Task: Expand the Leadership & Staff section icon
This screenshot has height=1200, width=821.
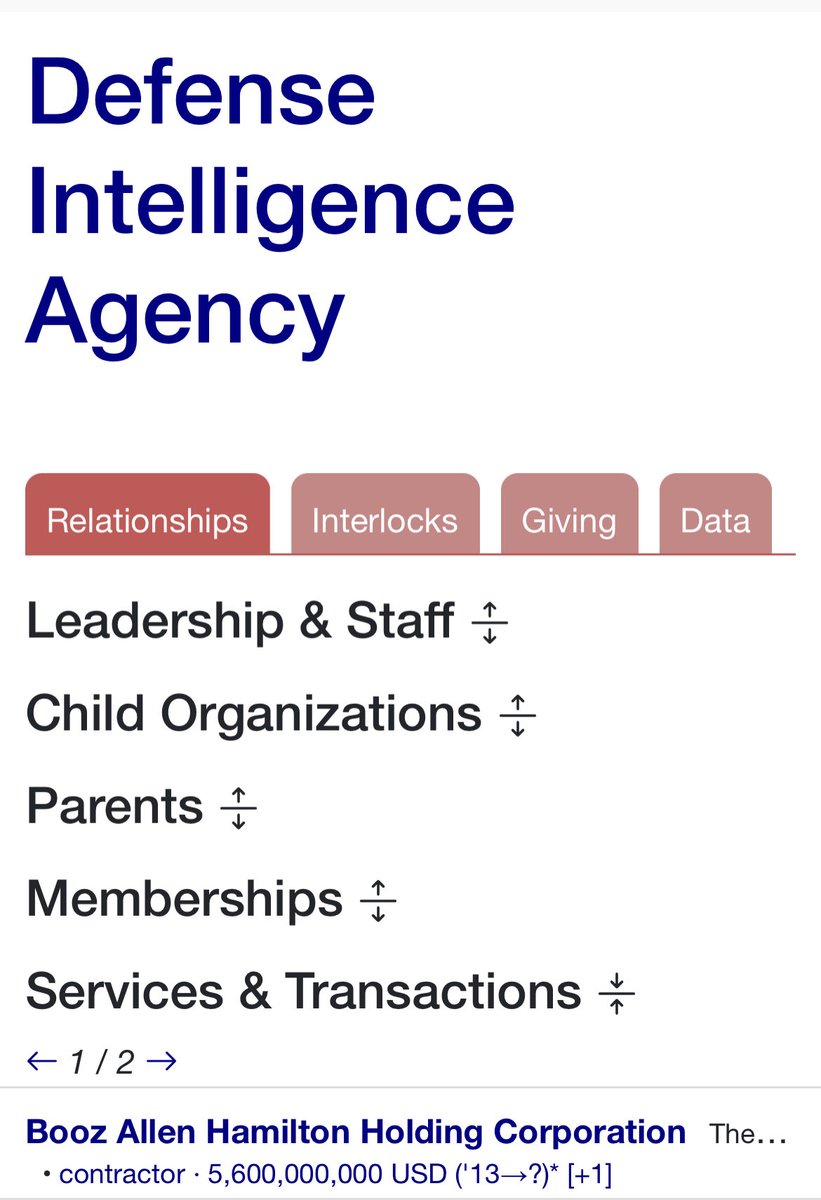Action: point(489,623)
